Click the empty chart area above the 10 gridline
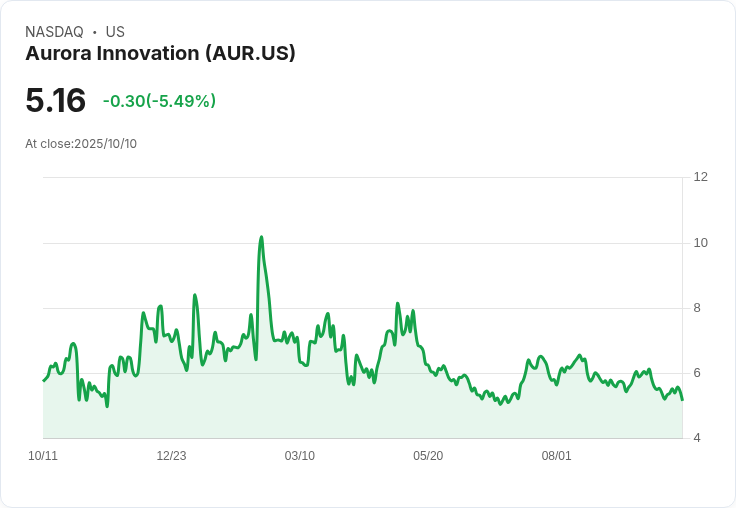 (450, 210)
